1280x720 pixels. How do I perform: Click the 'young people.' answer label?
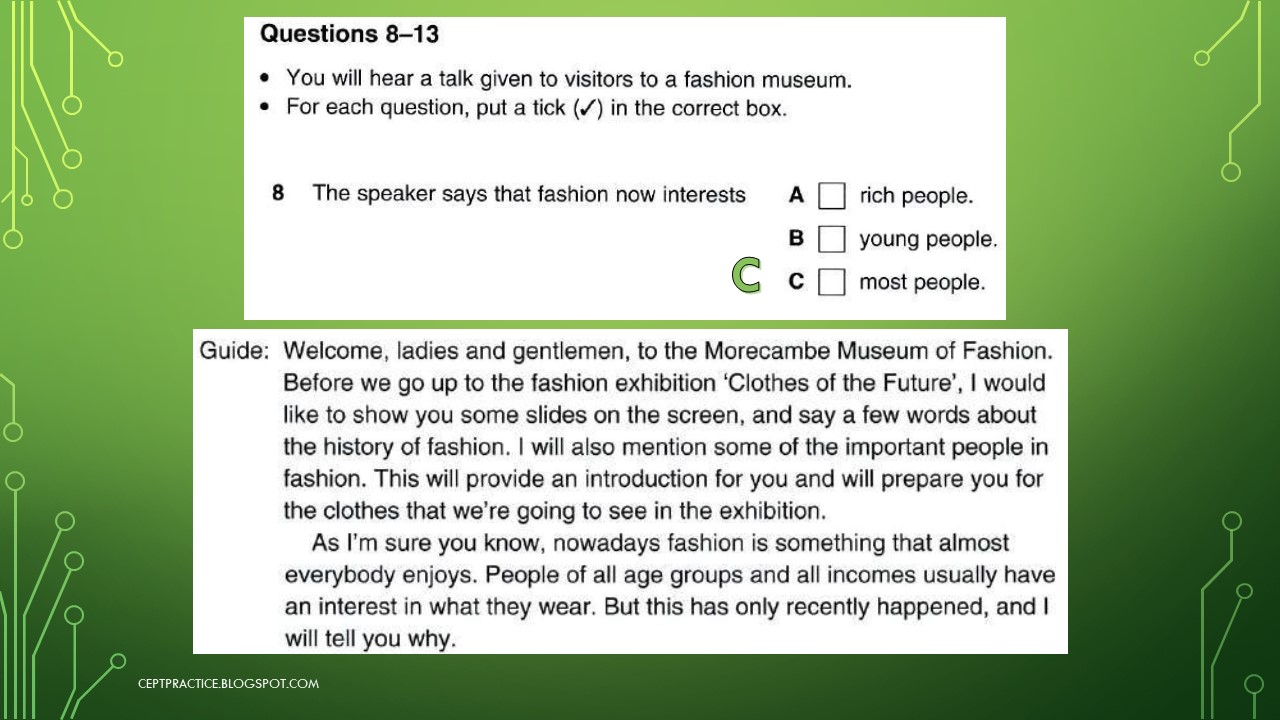(928, 239)
